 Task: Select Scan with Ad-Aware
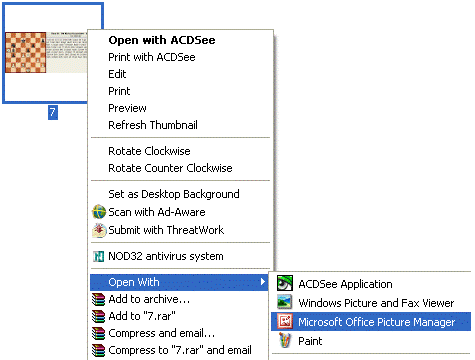tap(180, 212)
